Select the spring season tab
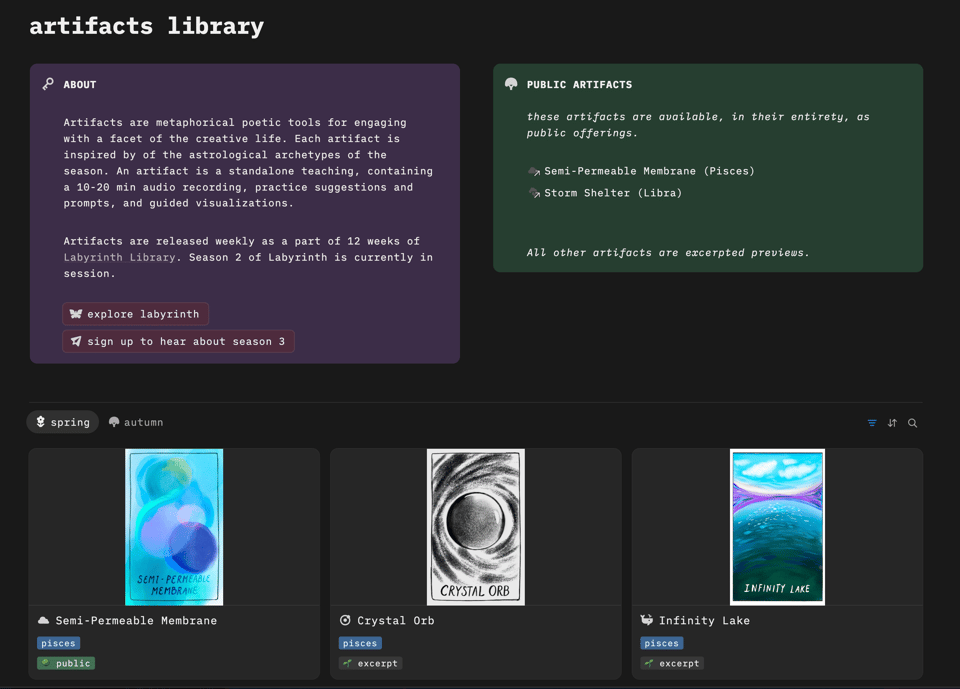The image size is (960, 689). (62, 422)
